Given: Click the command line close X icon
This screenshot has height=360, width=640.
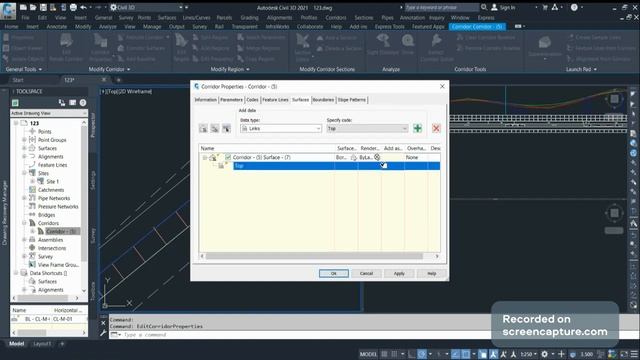Looking at the screenshot, I should pyautogui.click(x=103, y=323).
